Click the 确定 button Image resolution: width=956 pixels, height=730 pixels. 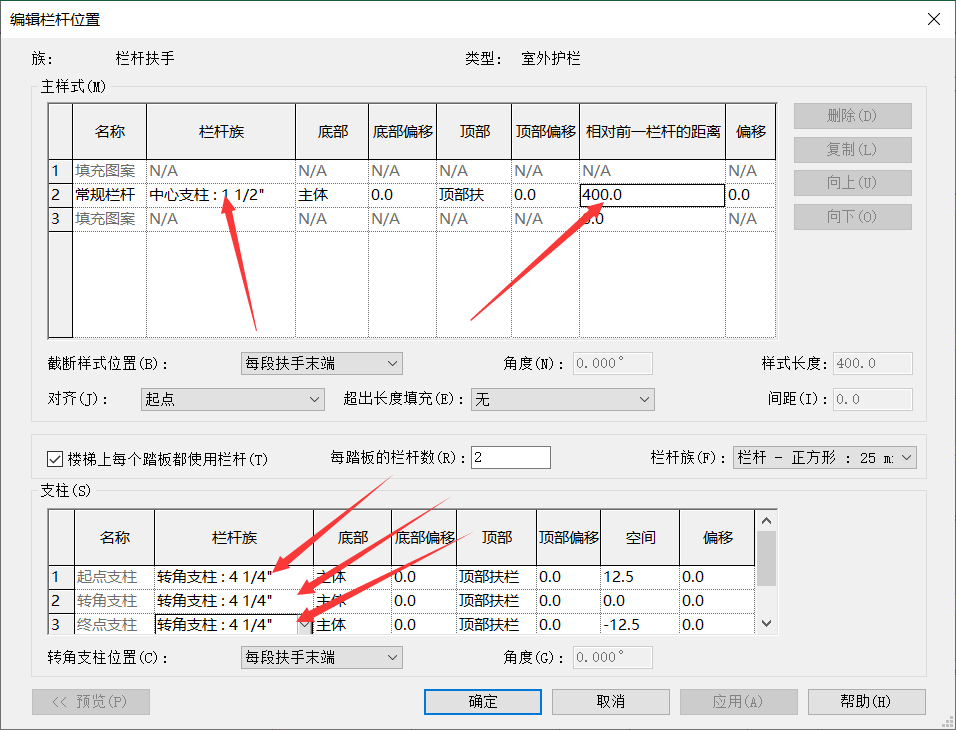tap(483, 702)
